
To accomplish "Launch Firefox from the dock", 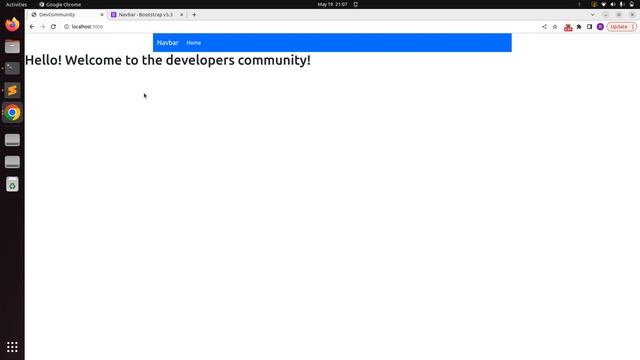I will point(12,24).
